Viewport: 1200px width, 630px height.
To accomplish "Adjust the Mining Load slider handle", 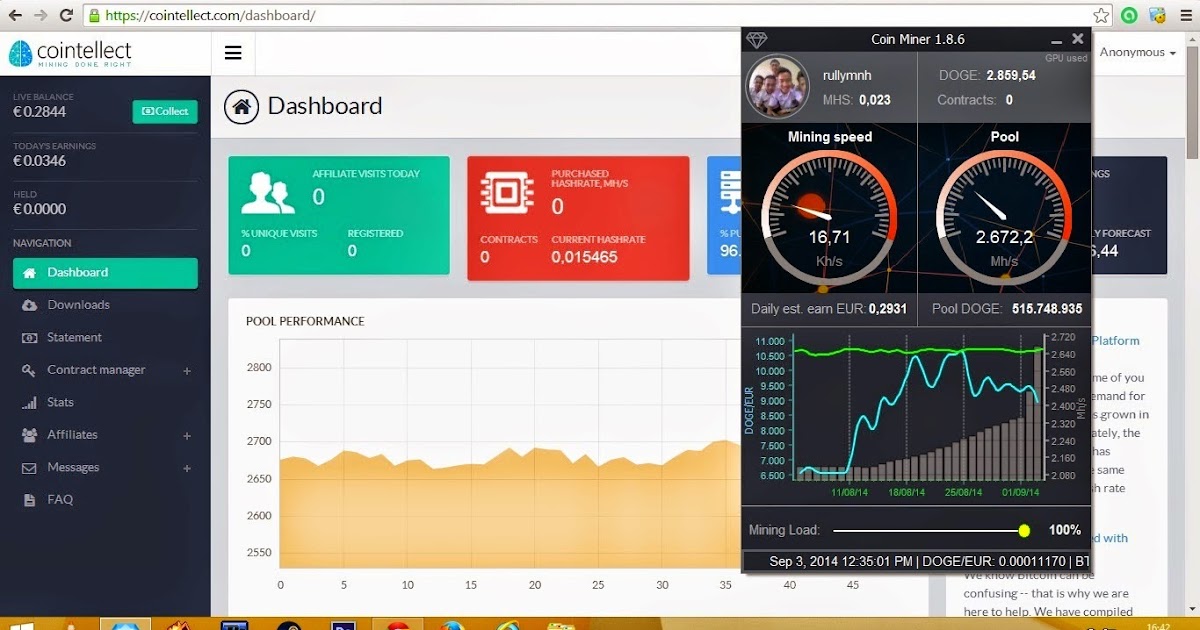I will 1024,530.
